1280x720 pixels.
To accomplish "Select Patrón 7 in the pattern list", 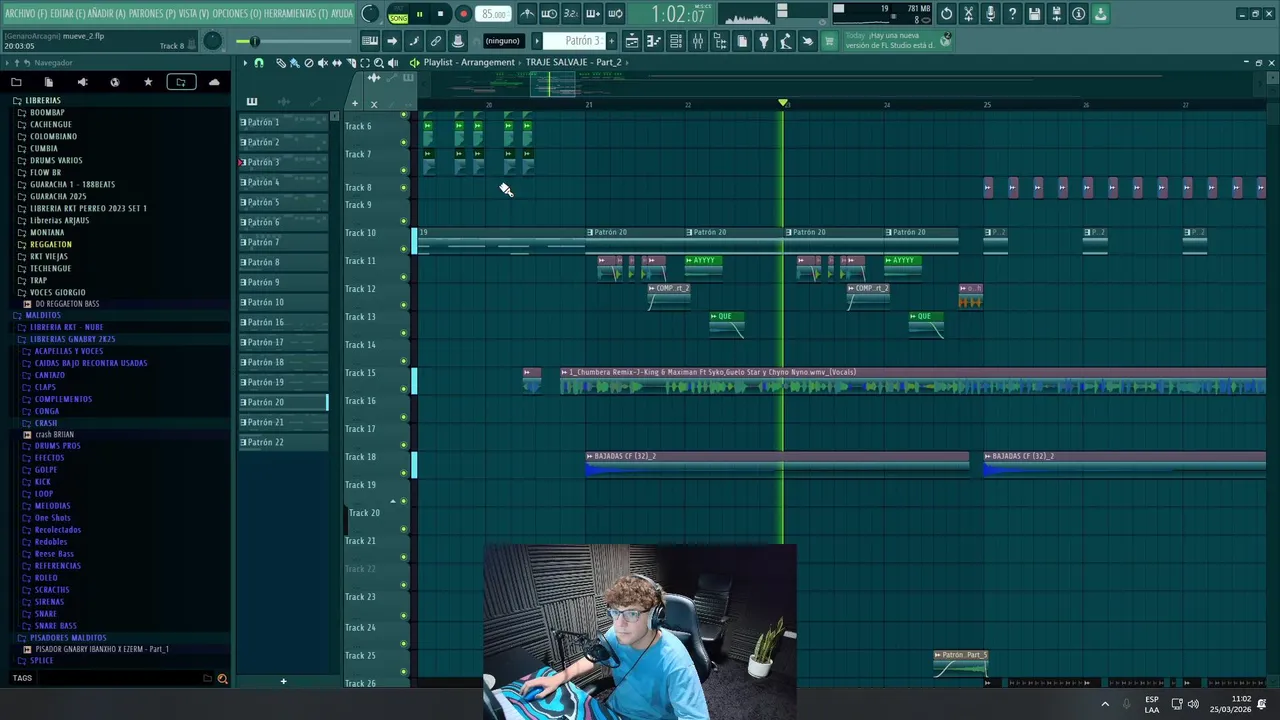I will 283,242.
